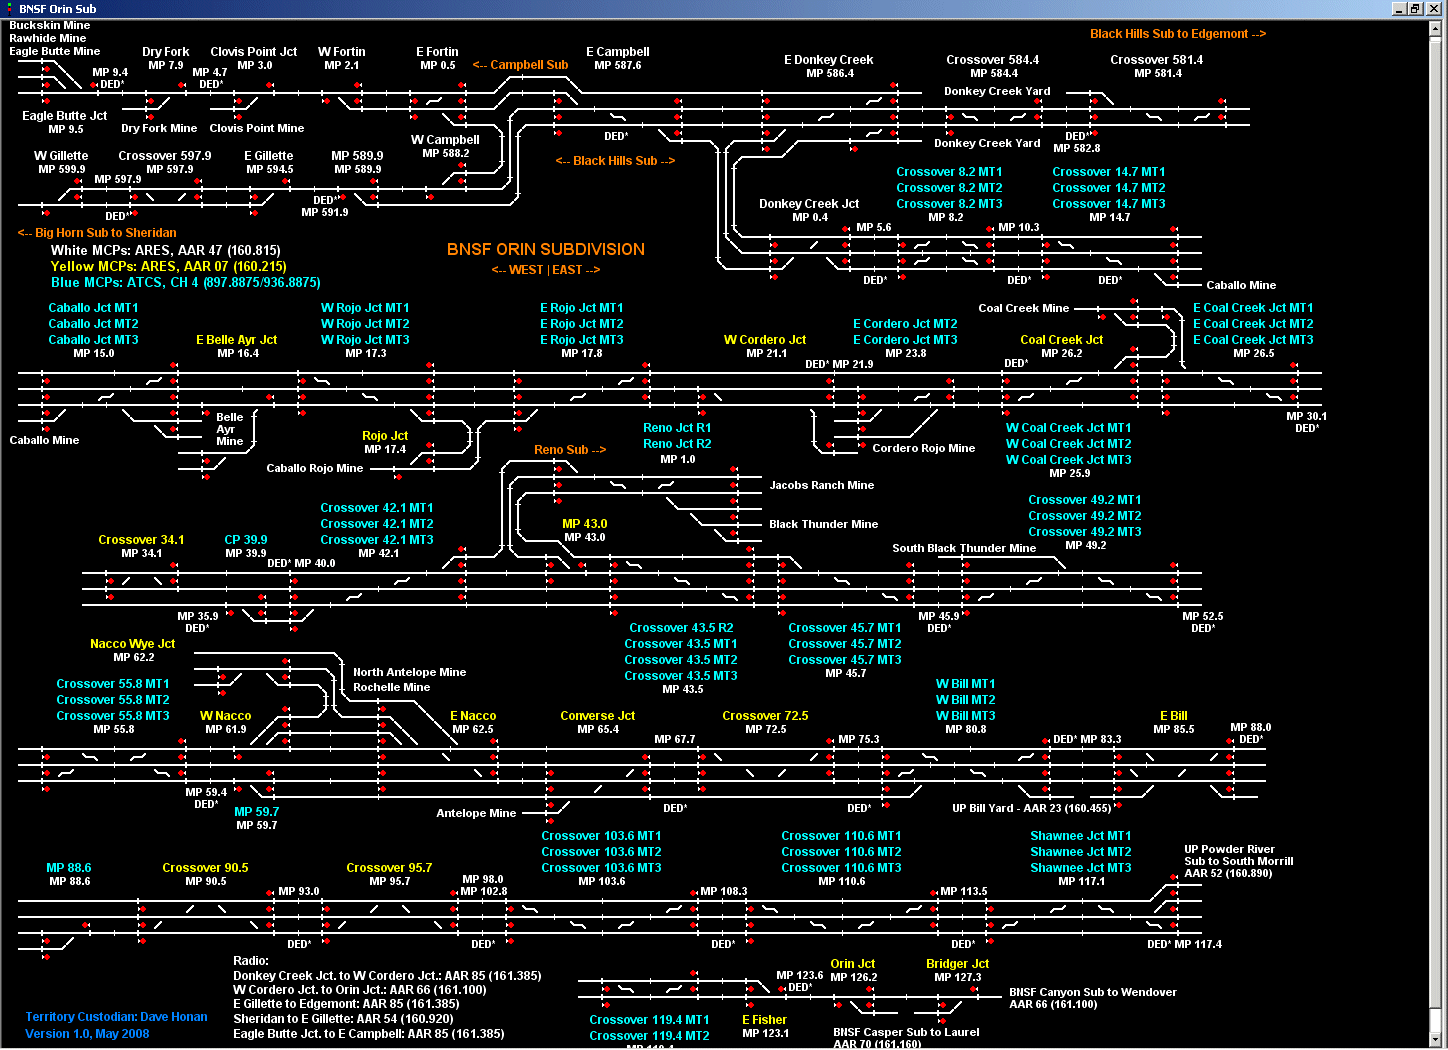
Task: Click the Reno Jct R1 label
Action: pyautogui.click(x=677, y=428)
